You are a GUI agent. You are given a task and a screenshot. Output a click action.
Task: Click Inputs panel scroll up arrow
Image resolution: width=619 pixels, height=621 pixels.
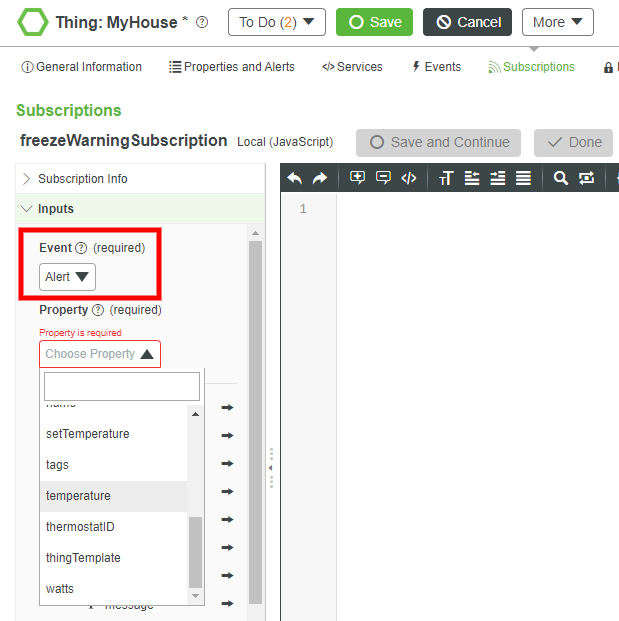(x=255, y=233)
